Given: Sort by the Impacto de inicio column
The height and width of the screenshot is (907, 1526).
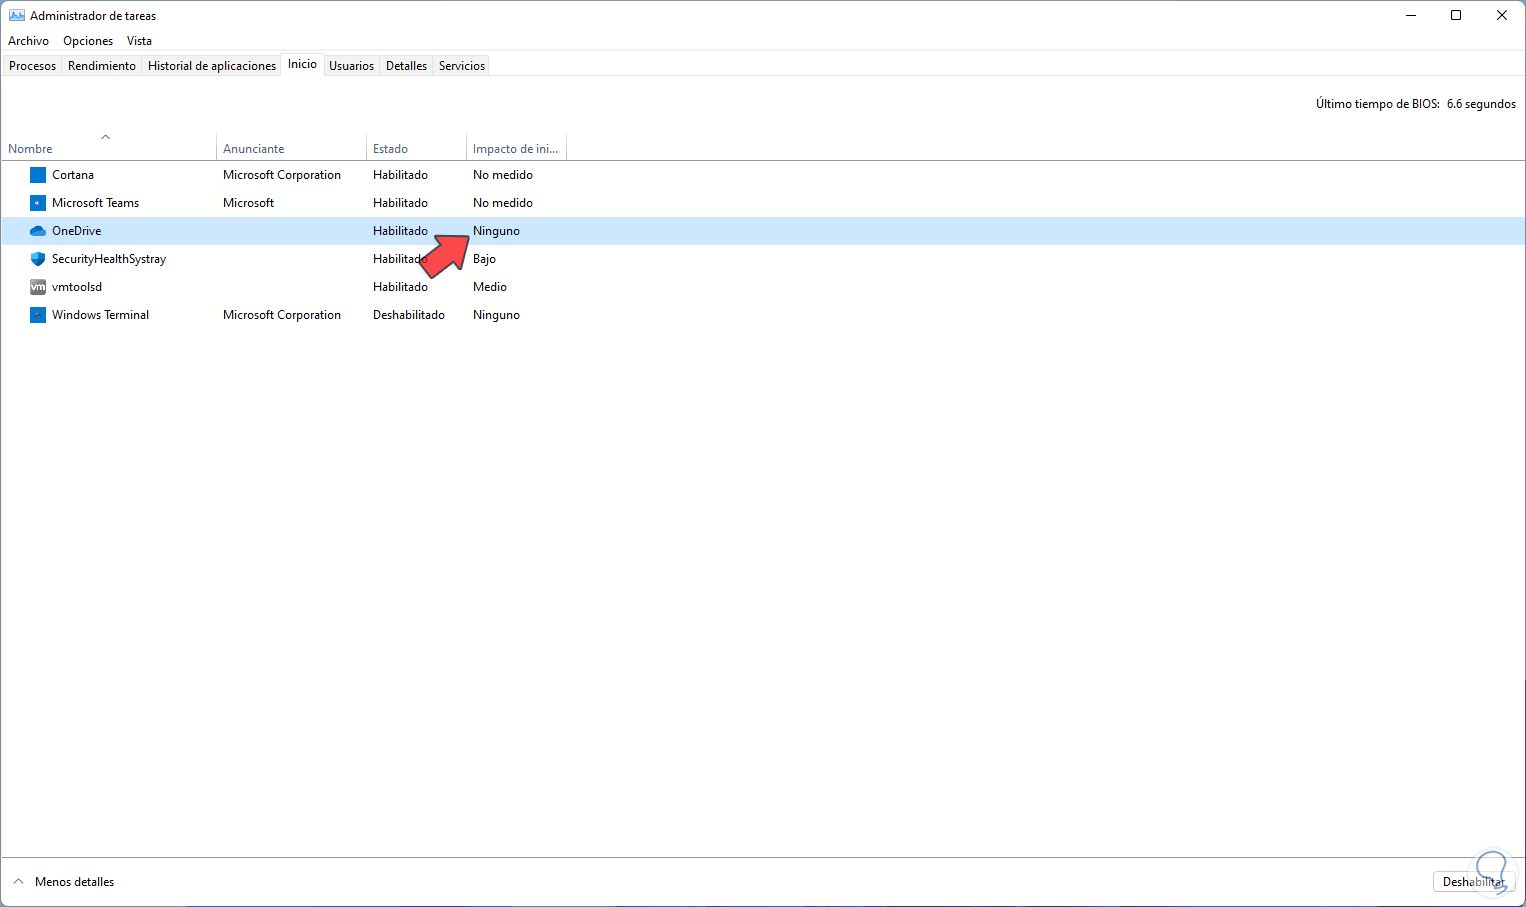Looking at the screenshot, I should [516, 148].
